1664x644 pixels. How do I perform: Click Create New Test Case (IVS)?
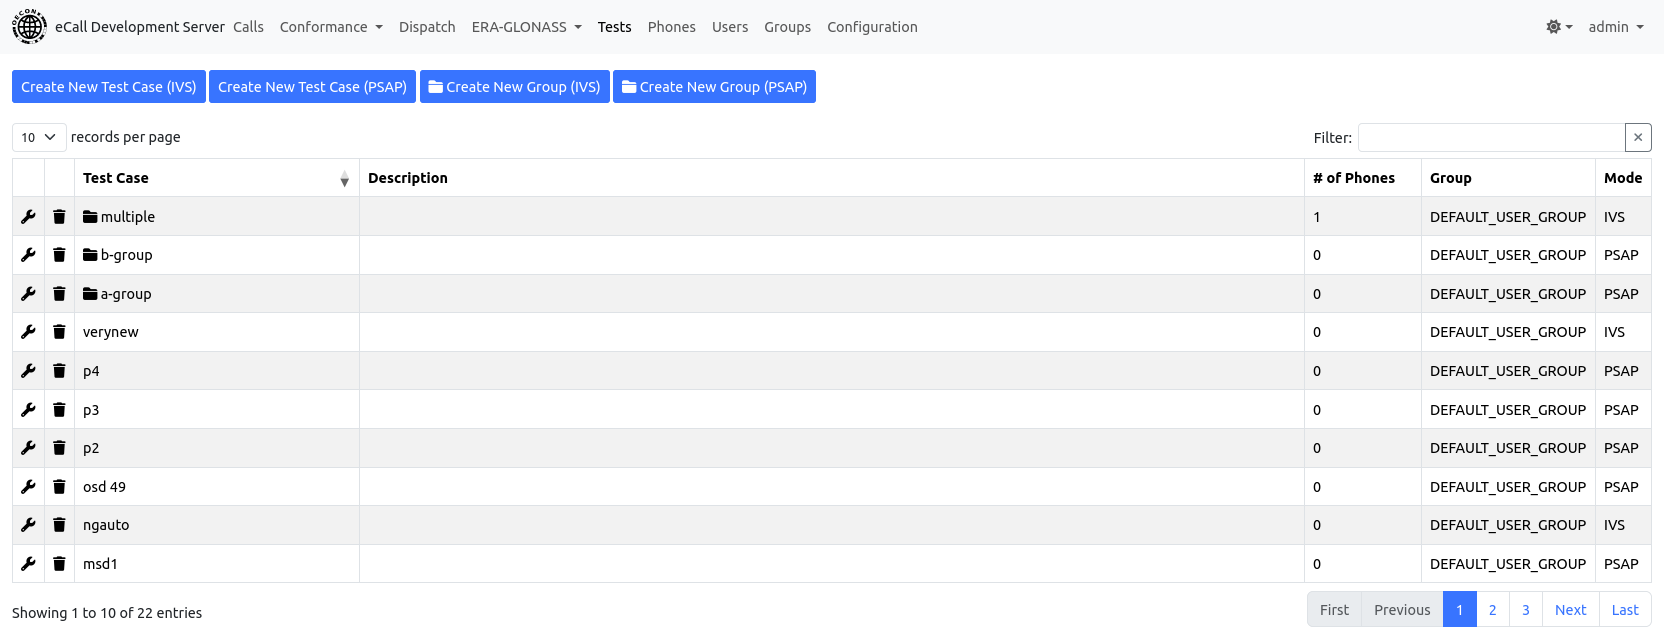[109, 87]
